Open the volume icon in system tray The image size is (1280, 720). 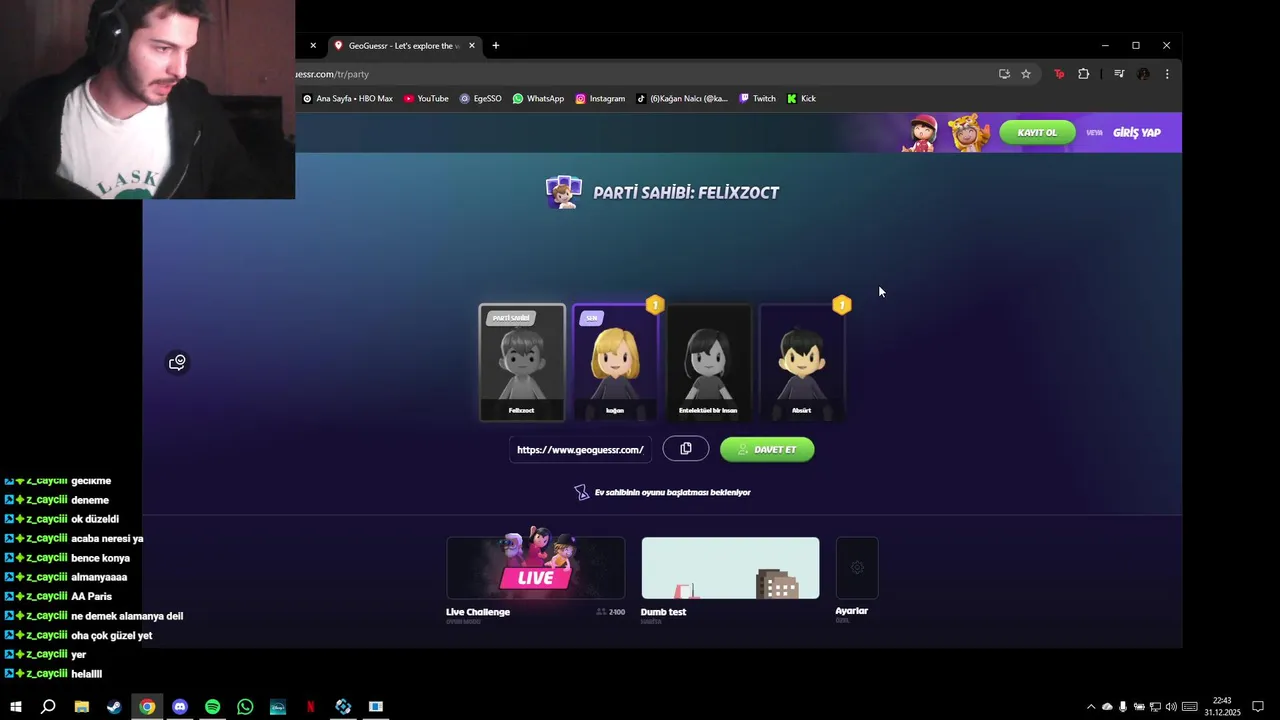pos(1171,707)
